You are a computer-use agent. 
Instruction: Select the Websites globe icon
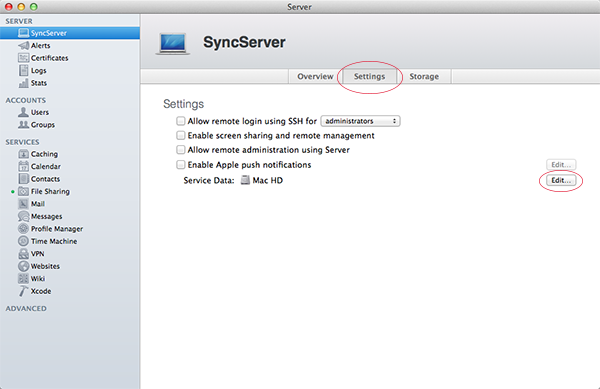coord(23,266)
